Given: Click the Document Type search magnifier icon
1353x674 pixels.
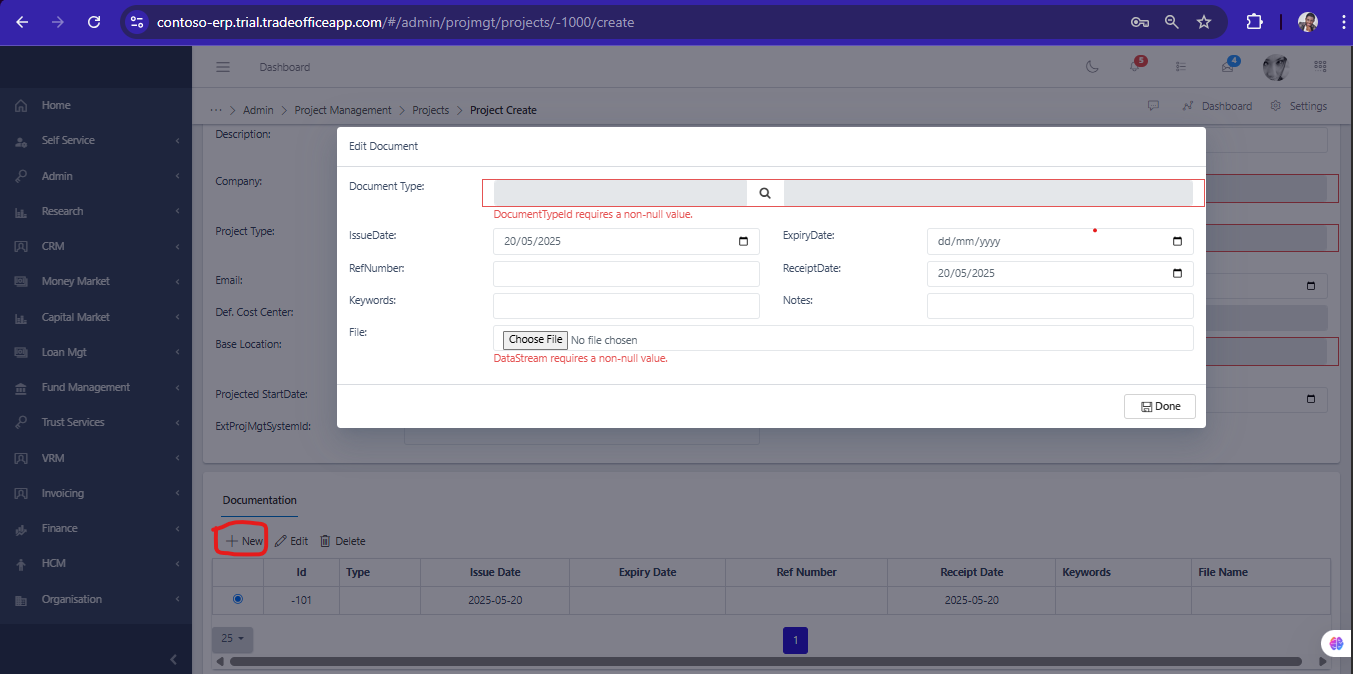Looking at the screenshot, I should pyautogui.click(x=765, y=193).
